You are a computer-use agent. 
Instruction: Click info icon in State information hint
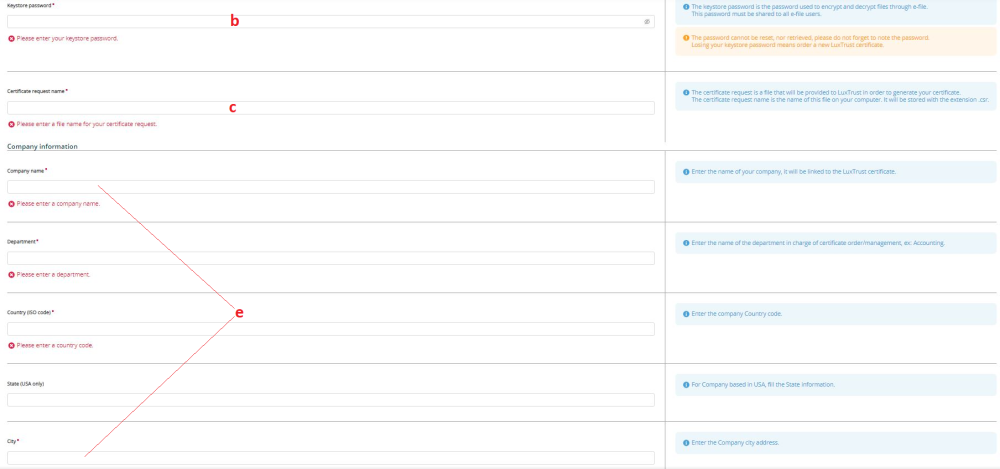686,385
